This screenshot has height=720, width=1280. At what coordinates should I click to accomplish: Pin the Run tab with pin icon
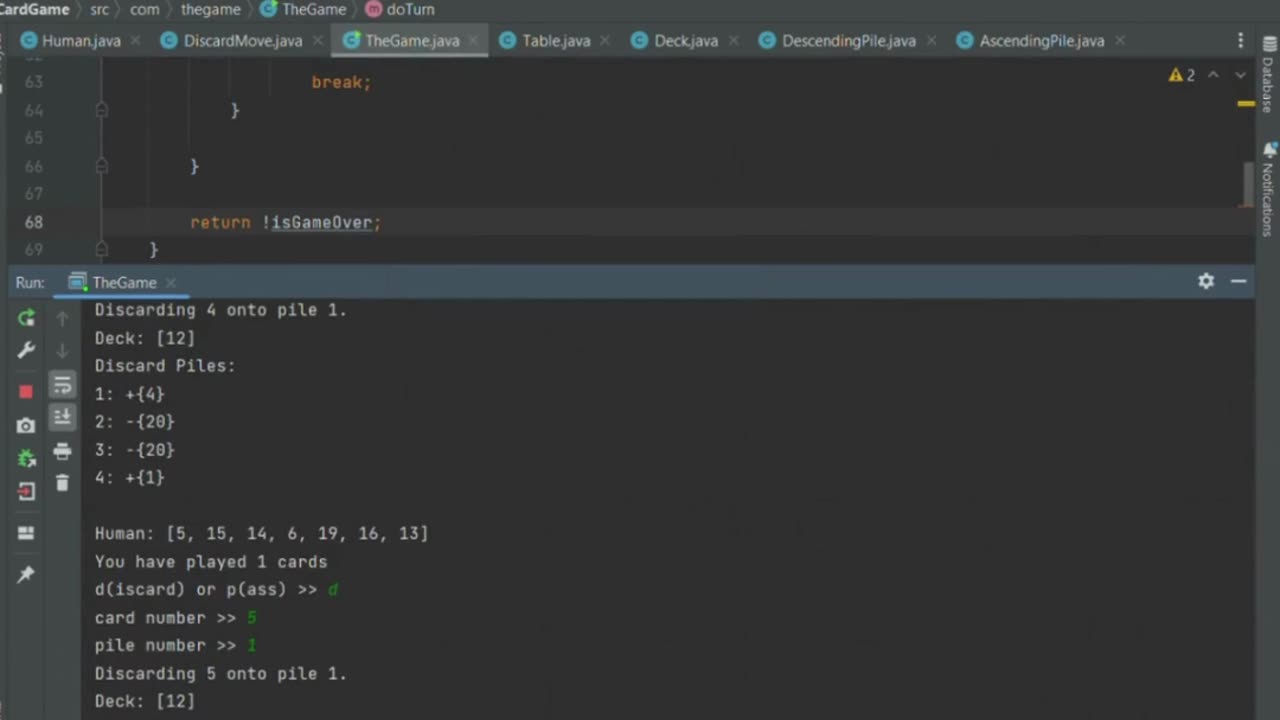(26, 574)
